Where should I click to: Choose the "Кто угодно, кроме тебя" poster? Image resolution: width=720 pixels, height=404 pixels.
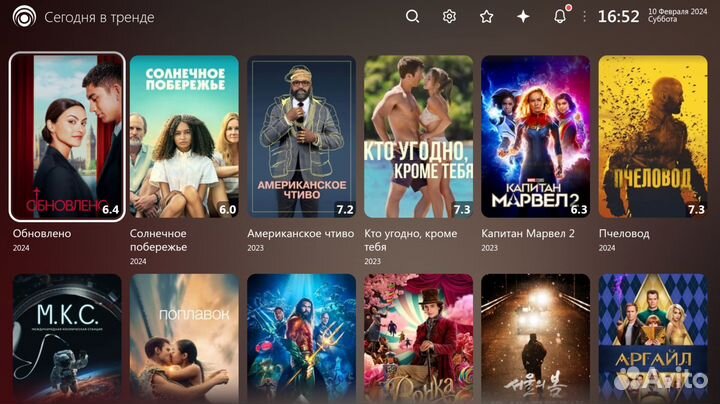(419, 136)
